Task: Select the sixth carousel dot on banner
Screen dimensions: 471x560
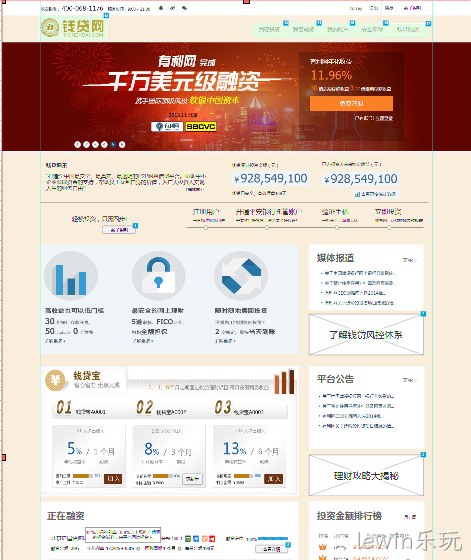Action: pos(122,145)
